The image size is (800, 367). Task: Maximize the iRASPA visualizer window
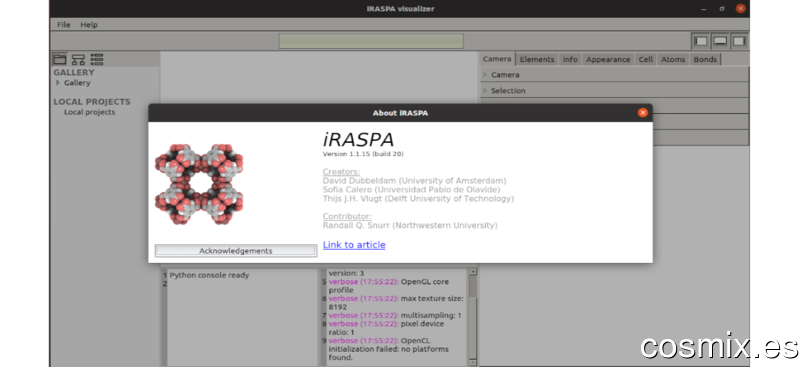(x=721, y=9)
